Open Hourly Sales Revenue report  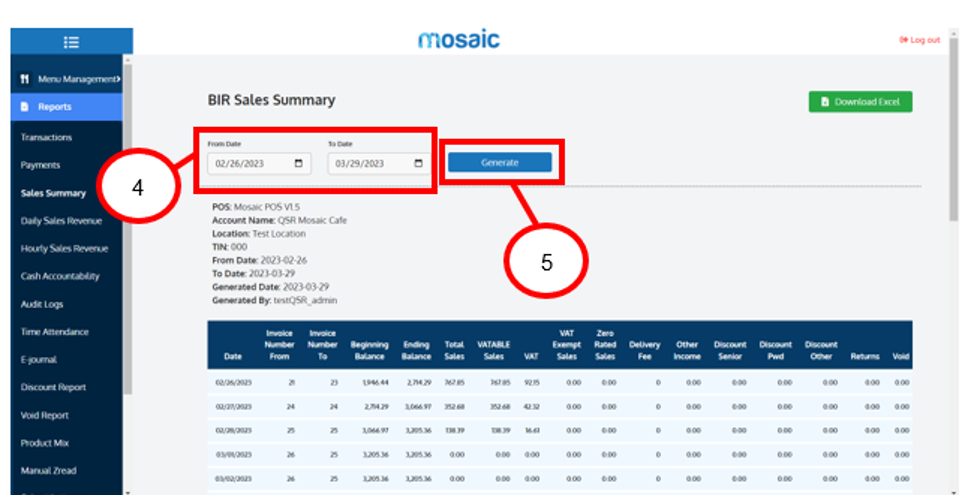pos(64,248)
